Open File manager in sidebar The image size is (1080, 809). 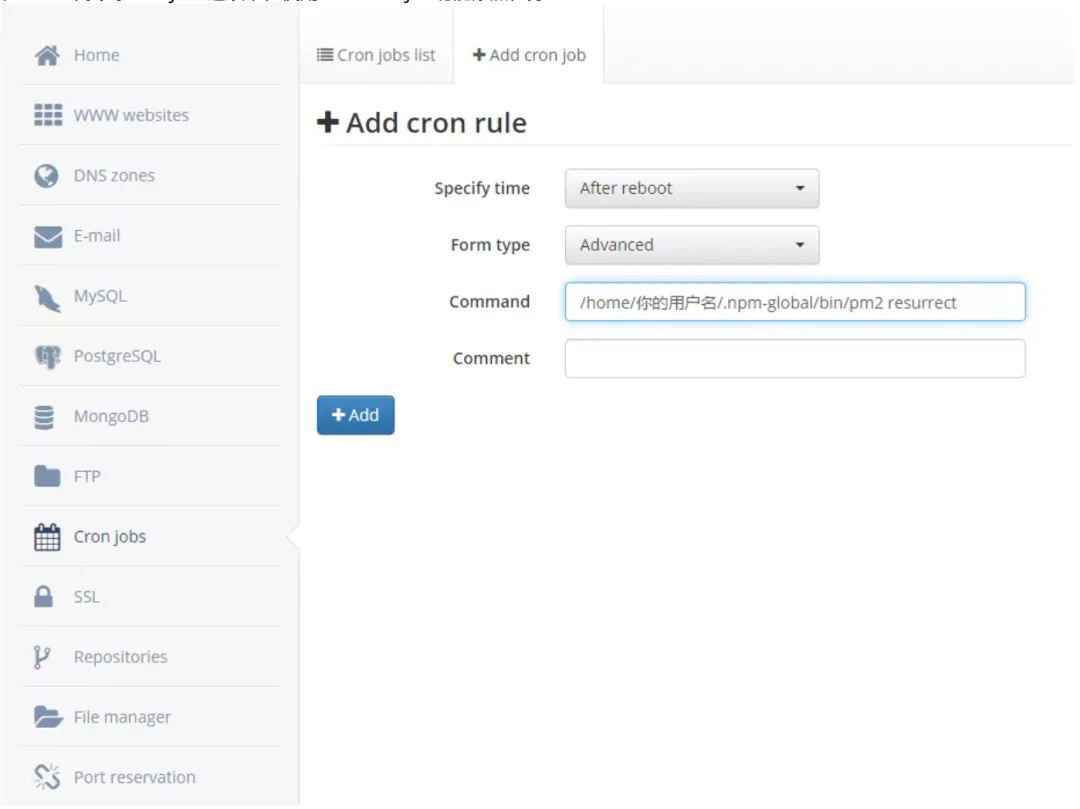[121, 717]
